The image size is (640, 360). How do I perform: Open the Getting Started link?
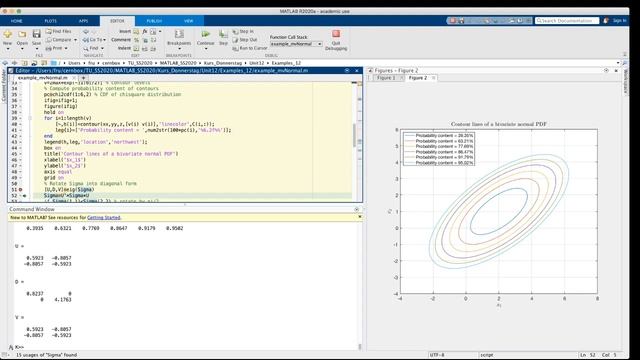104,218
